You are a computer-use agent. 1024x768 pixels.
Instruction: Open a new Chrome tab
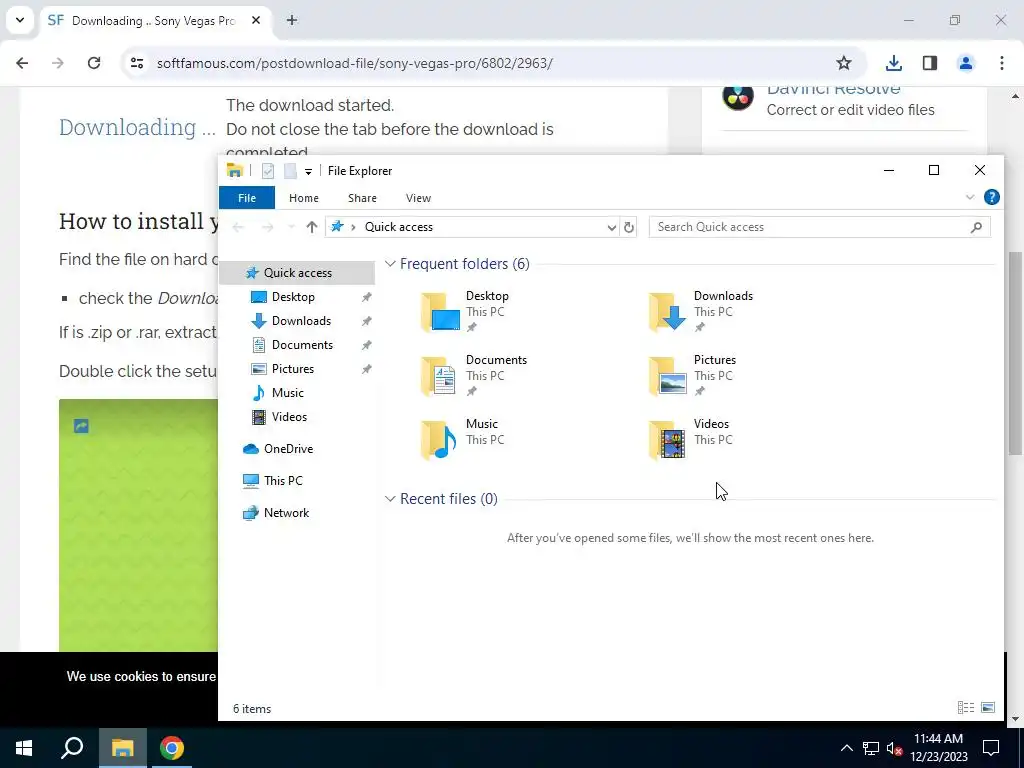coord(292,20)
